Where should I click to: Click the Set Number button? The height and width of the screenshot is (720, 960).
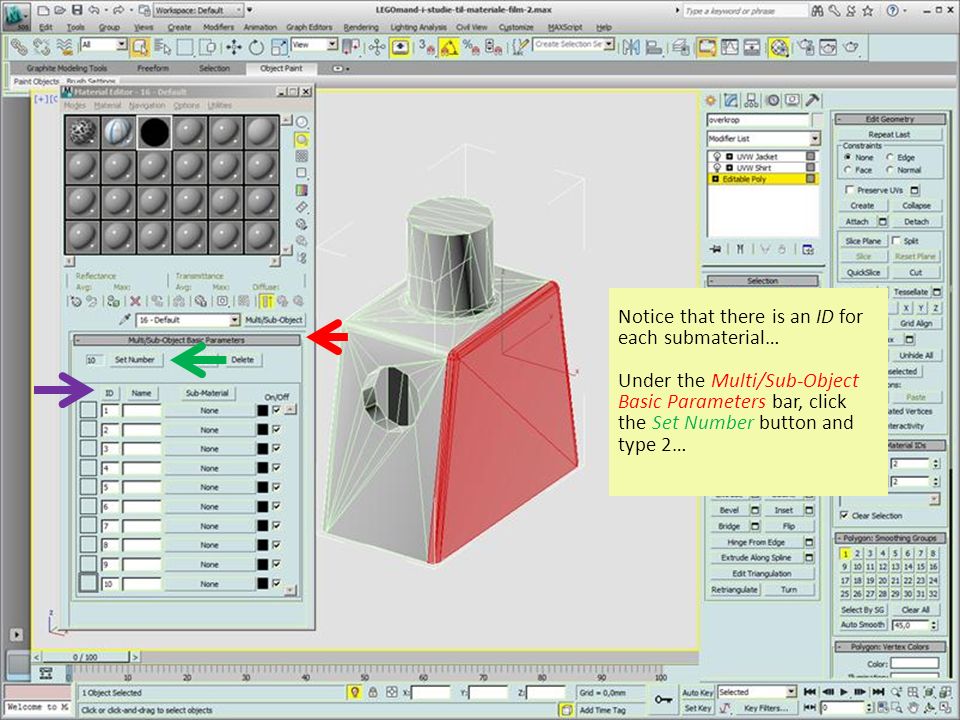click(x=135, y=359)
